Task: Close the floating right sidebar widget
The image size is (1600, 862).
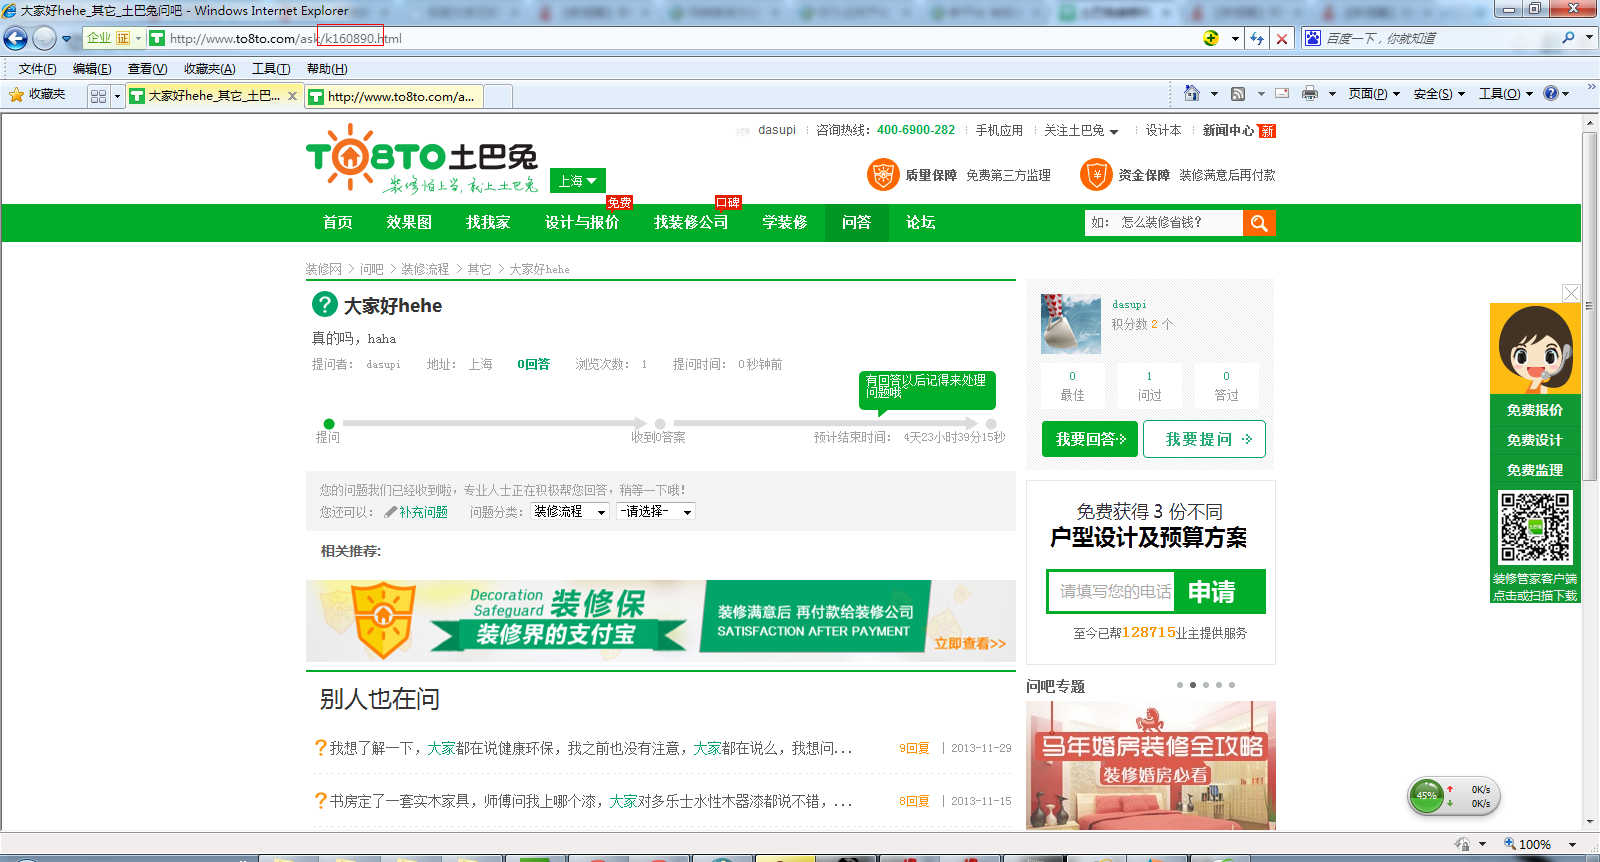Action: point(1571,293)
